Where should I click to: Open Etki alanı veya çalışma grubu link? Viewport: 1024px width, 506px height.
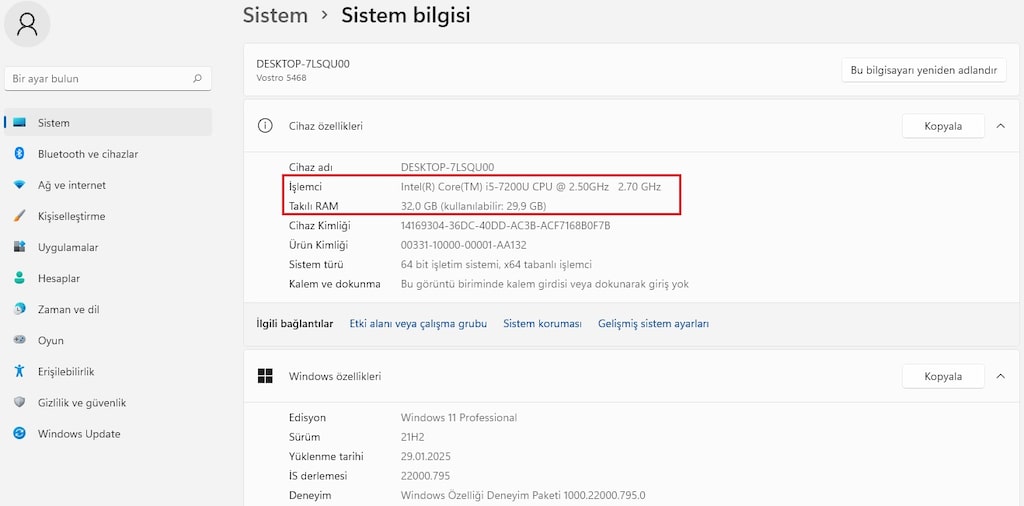coord(418,324)
